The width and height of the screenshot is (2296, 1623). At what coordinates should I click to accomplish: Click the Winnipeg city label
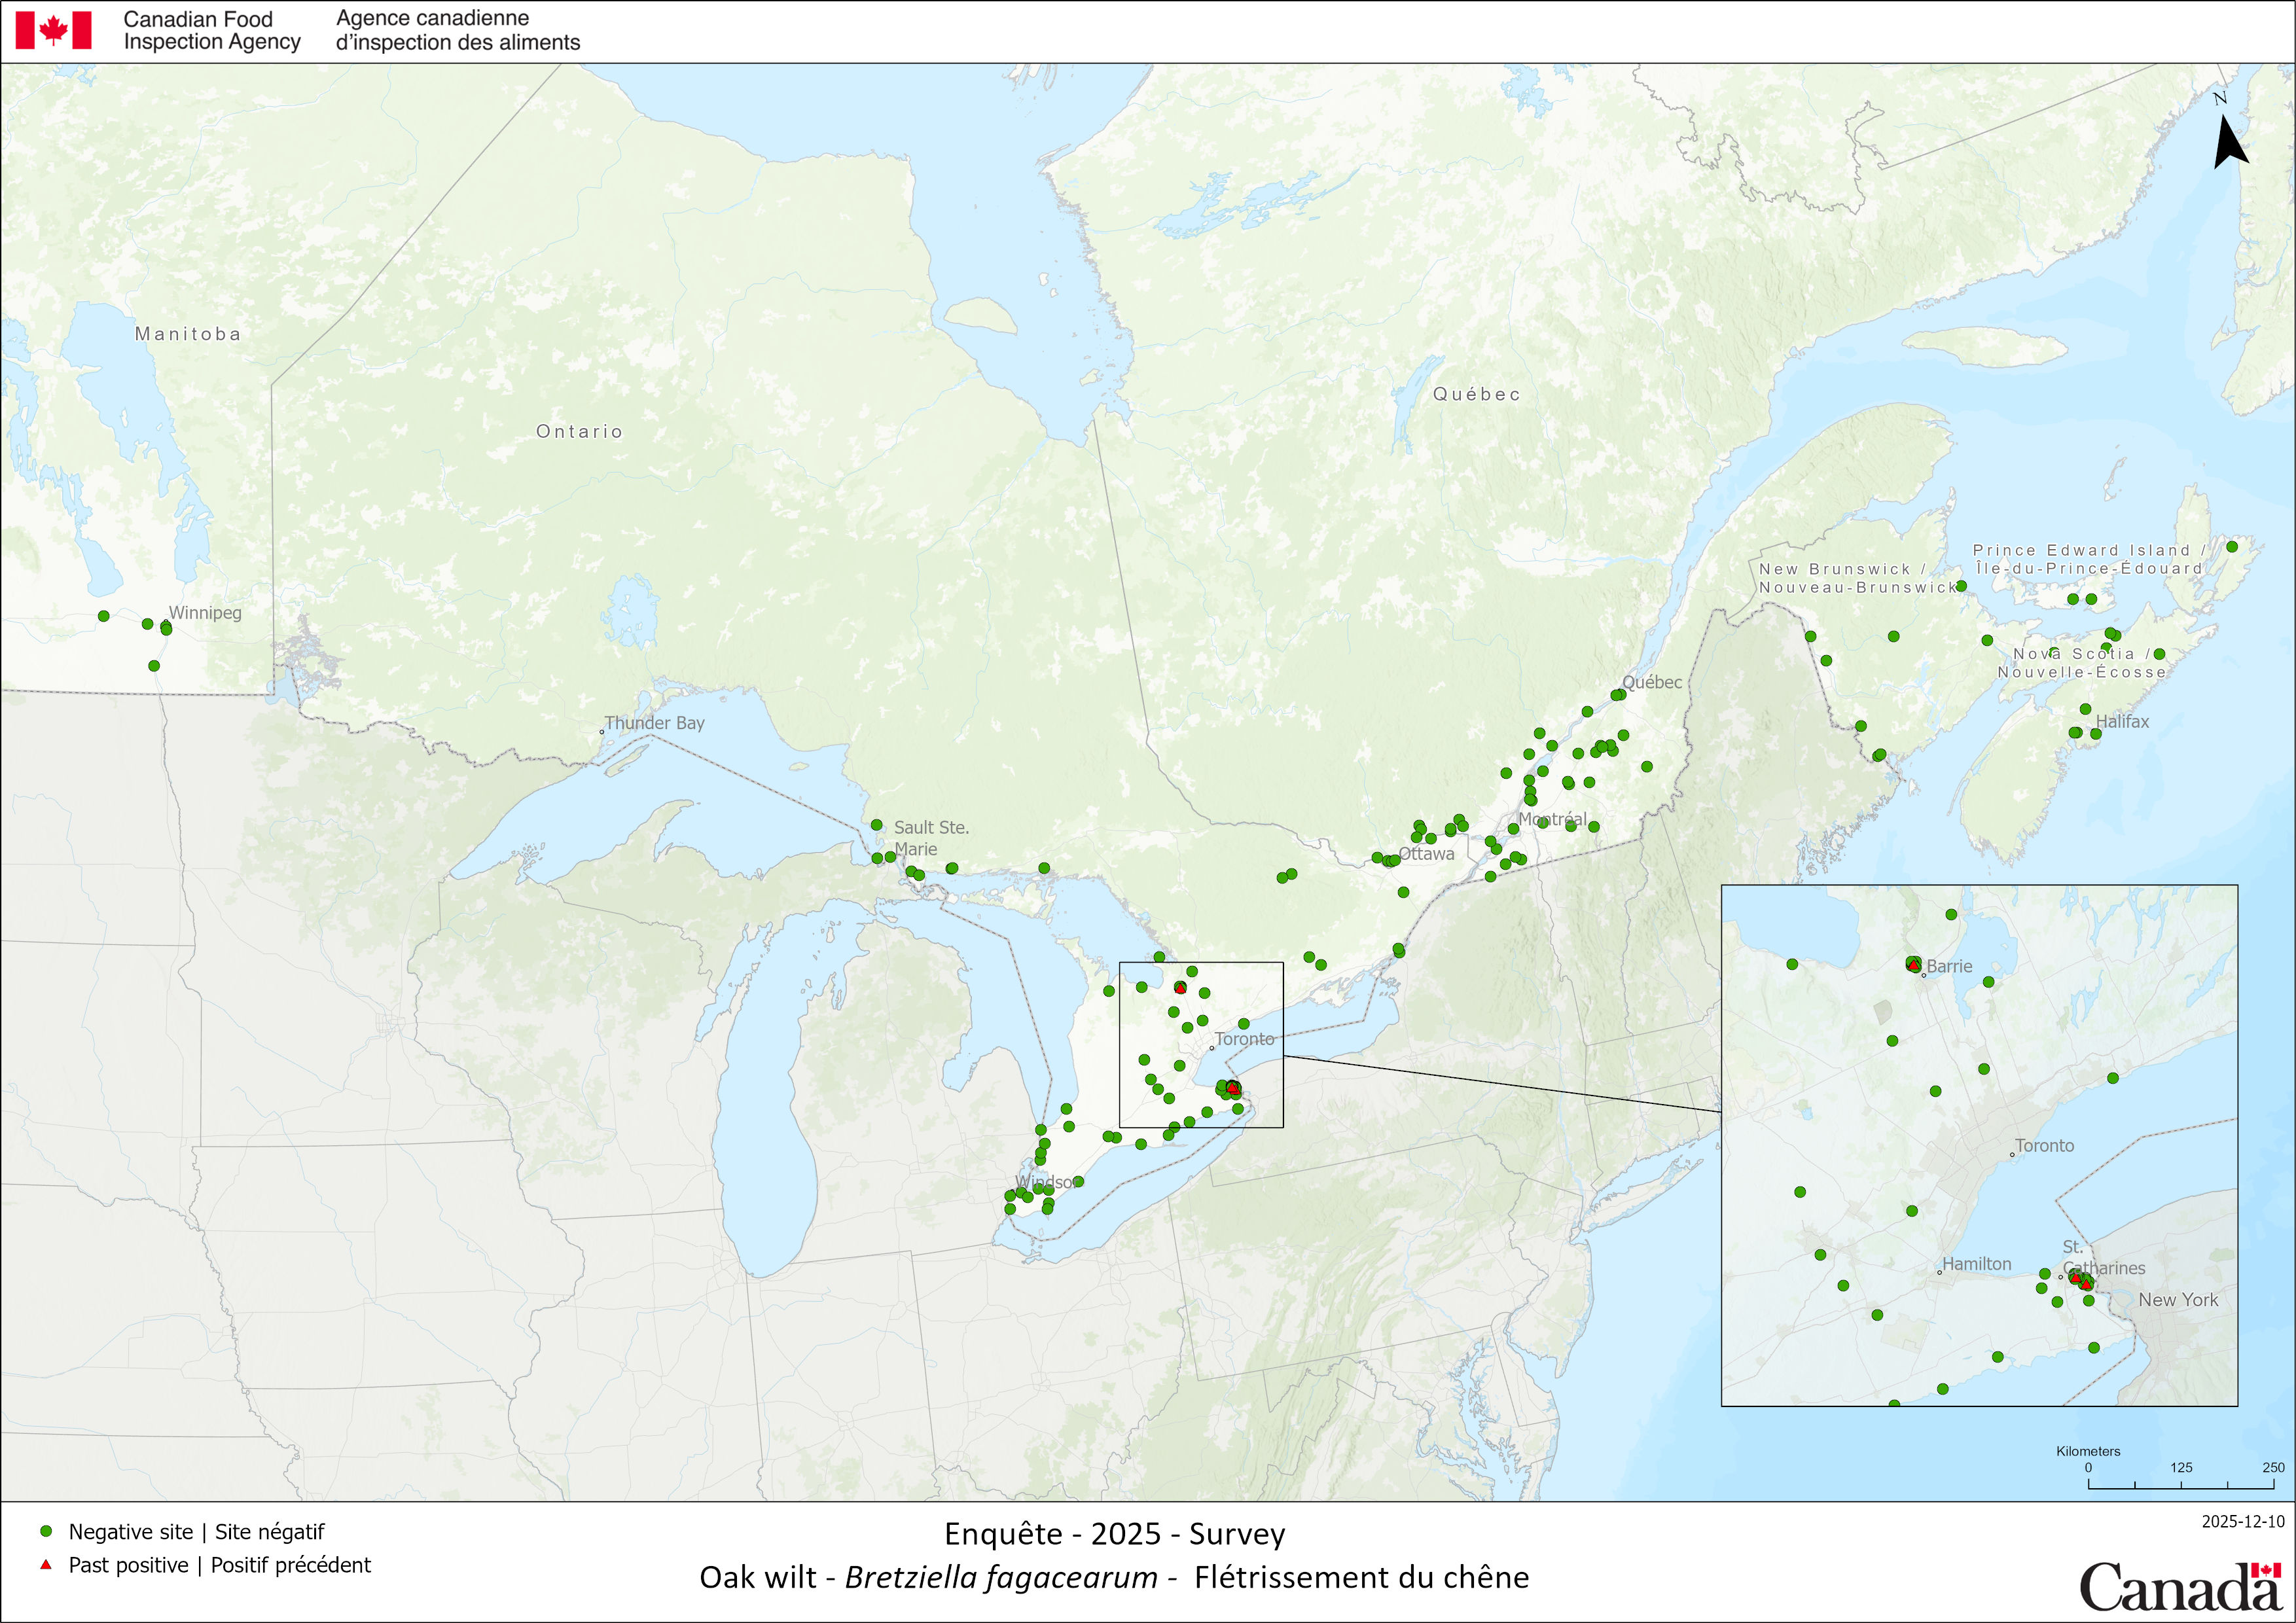pos(205,612)
